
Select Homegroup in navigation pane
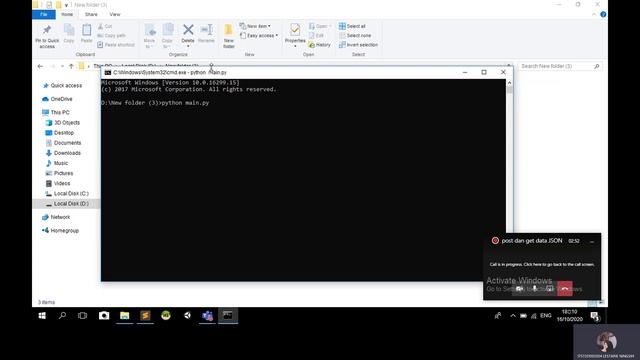tap(60, 231)
